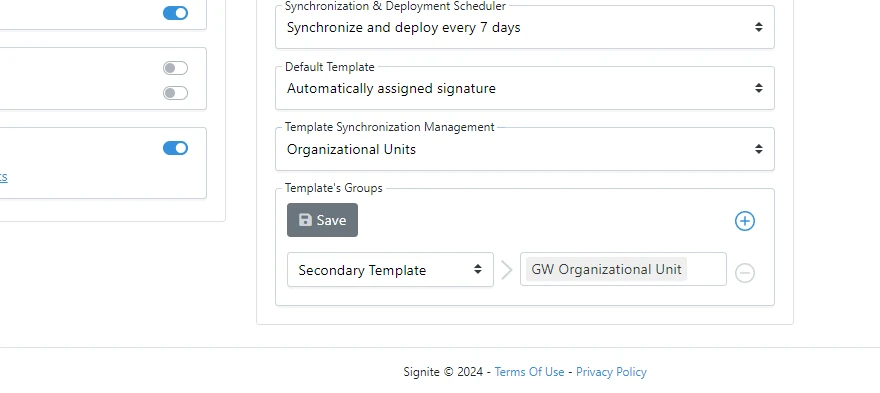This screenshot has height=393, width=880.
Task: Click the up-down arrows on Organizational Units select
Action: pos(759,149)
